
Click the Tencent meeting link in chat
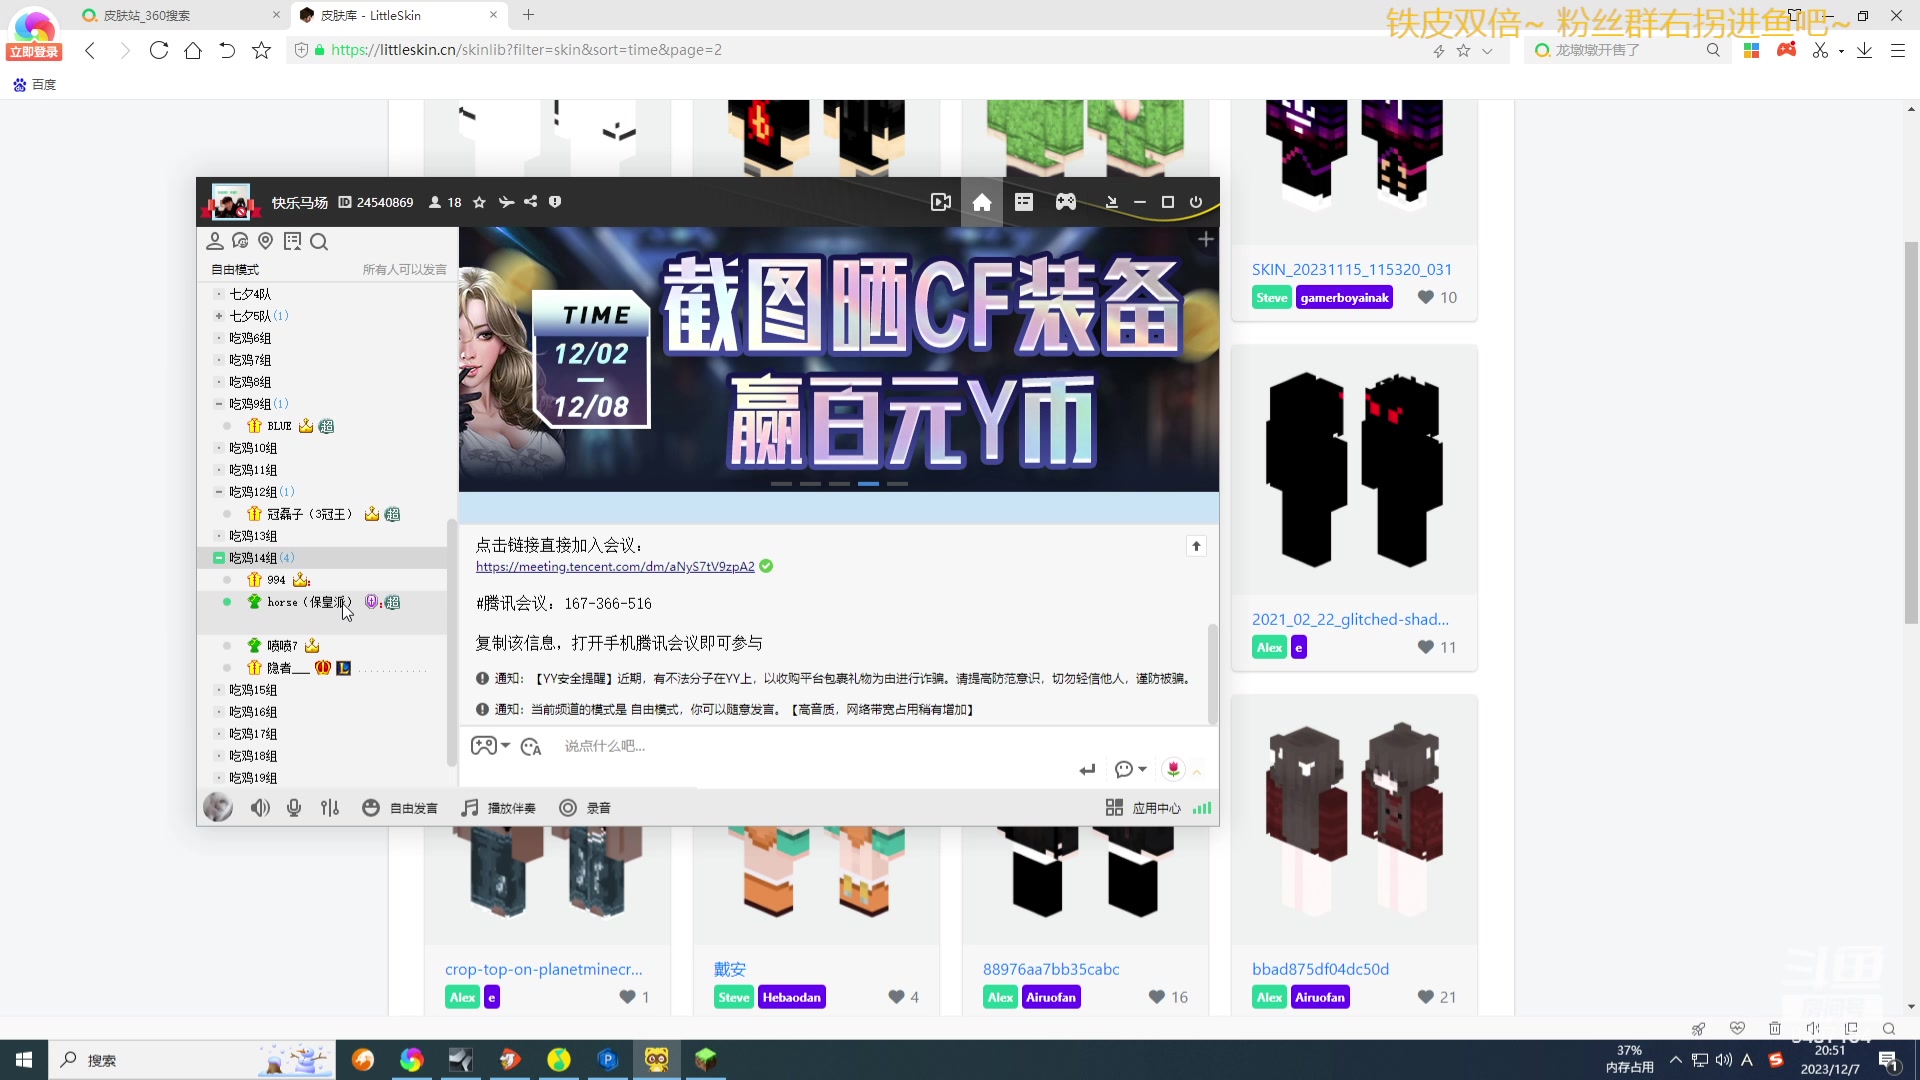(x=614, y=566)
